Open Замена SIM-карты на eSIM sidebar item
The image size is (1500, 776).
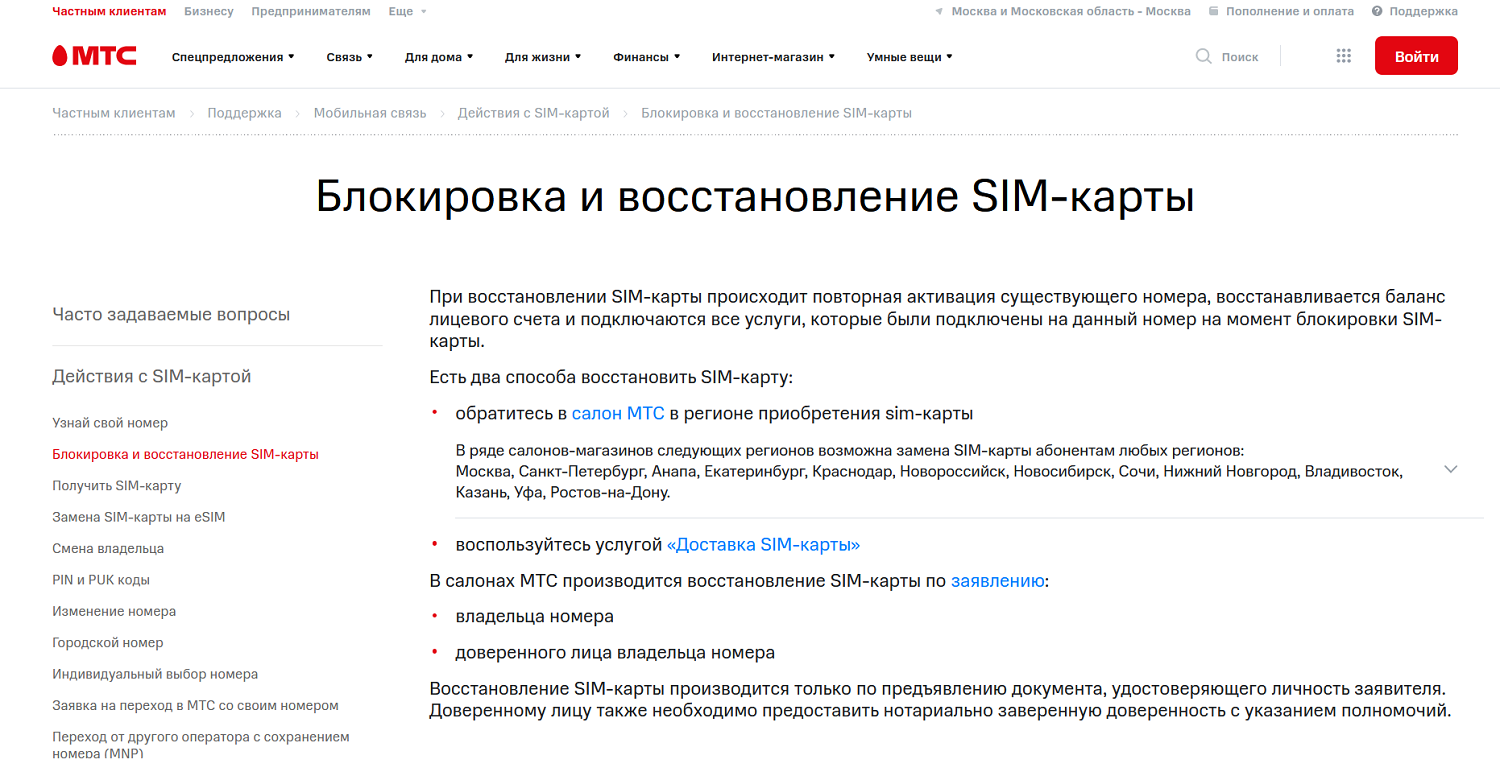pos(139,517)
